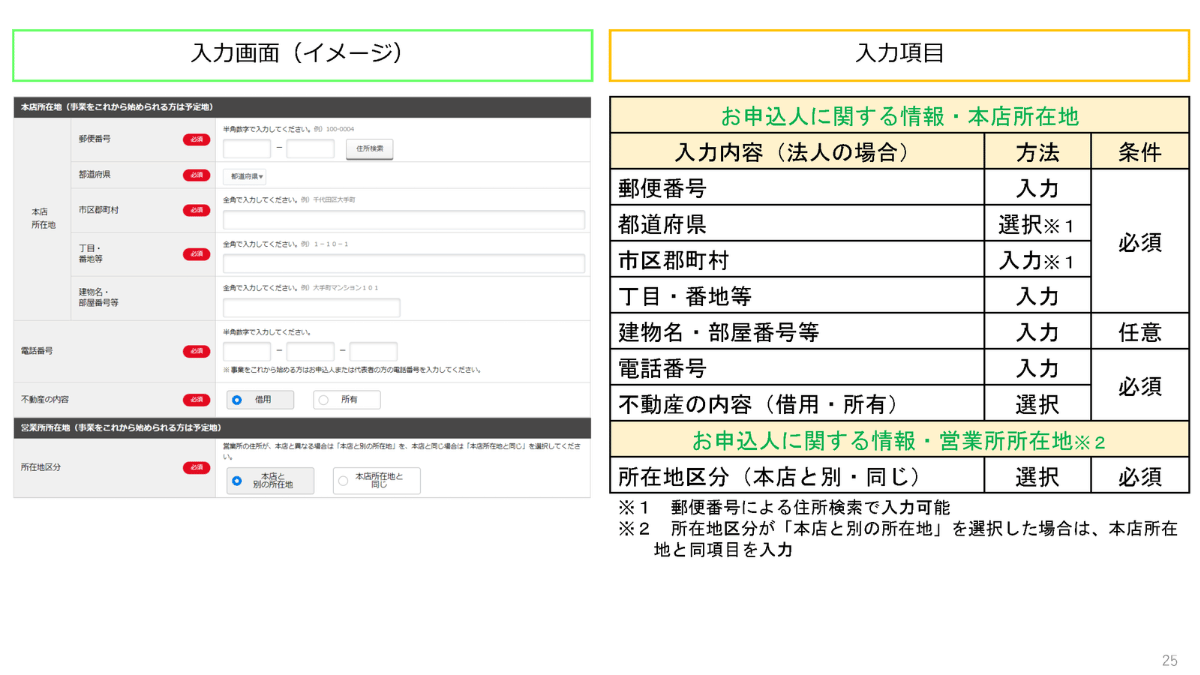The height and width of the screenshot is (675, 1200).
Task: Click the 電話番号 label in the form
Action: (37, 351)
